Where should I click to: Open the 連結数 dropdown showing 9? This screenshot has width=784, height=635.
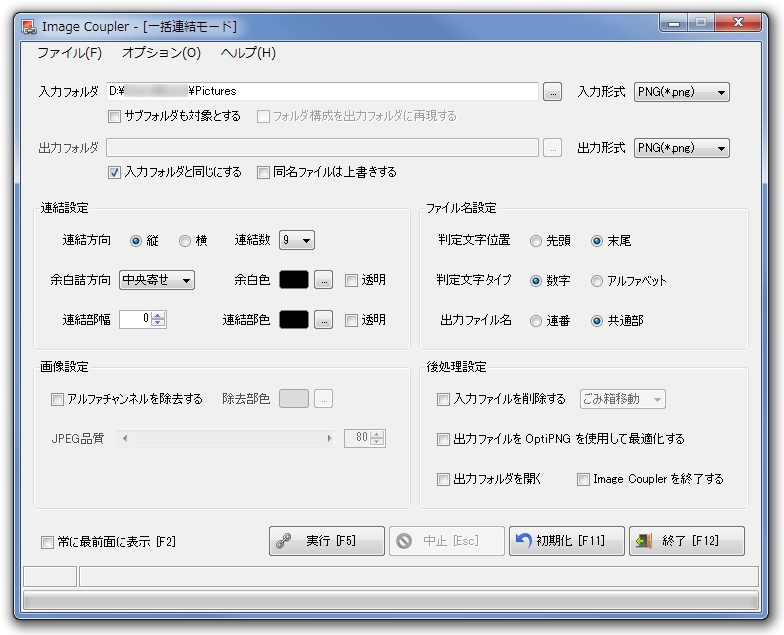[x=296, y=240]
